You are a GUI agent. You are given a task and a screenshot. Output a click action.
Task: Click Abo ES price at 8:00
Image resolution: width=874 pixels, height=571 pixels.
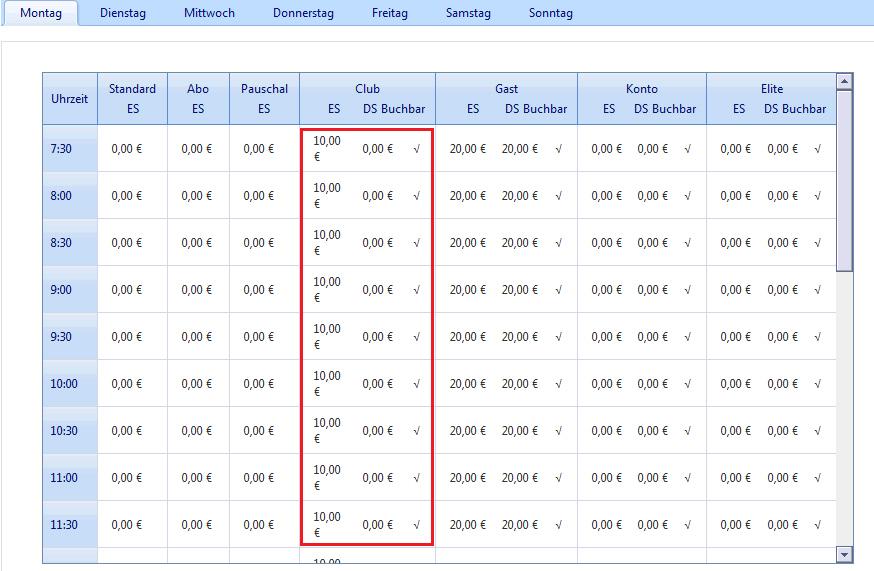(x=196, y=196)
